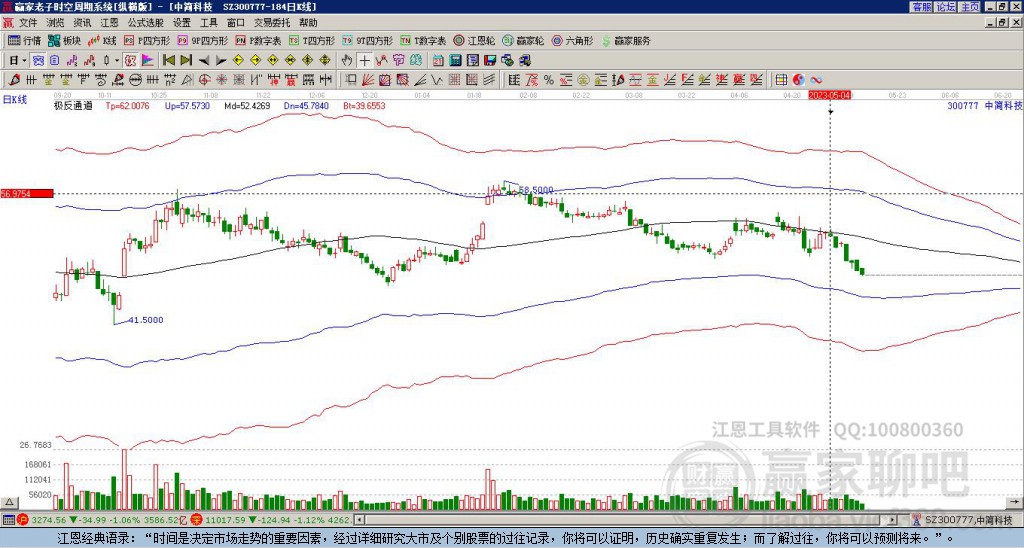Select the zigzag wave line tool
1024x548 pixels.
point(381,61)
